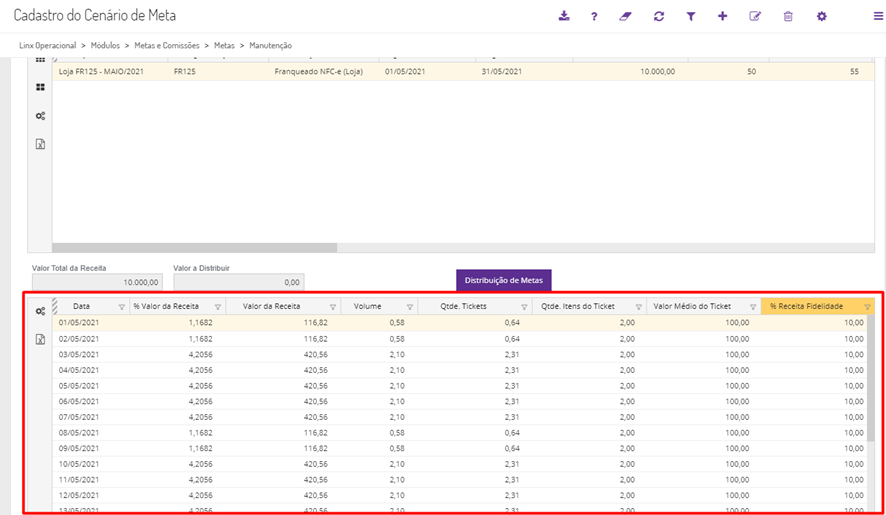The image size is (886, 515).
Task: Click the download icon in top toolbar
Action: [x=564, y=16]
